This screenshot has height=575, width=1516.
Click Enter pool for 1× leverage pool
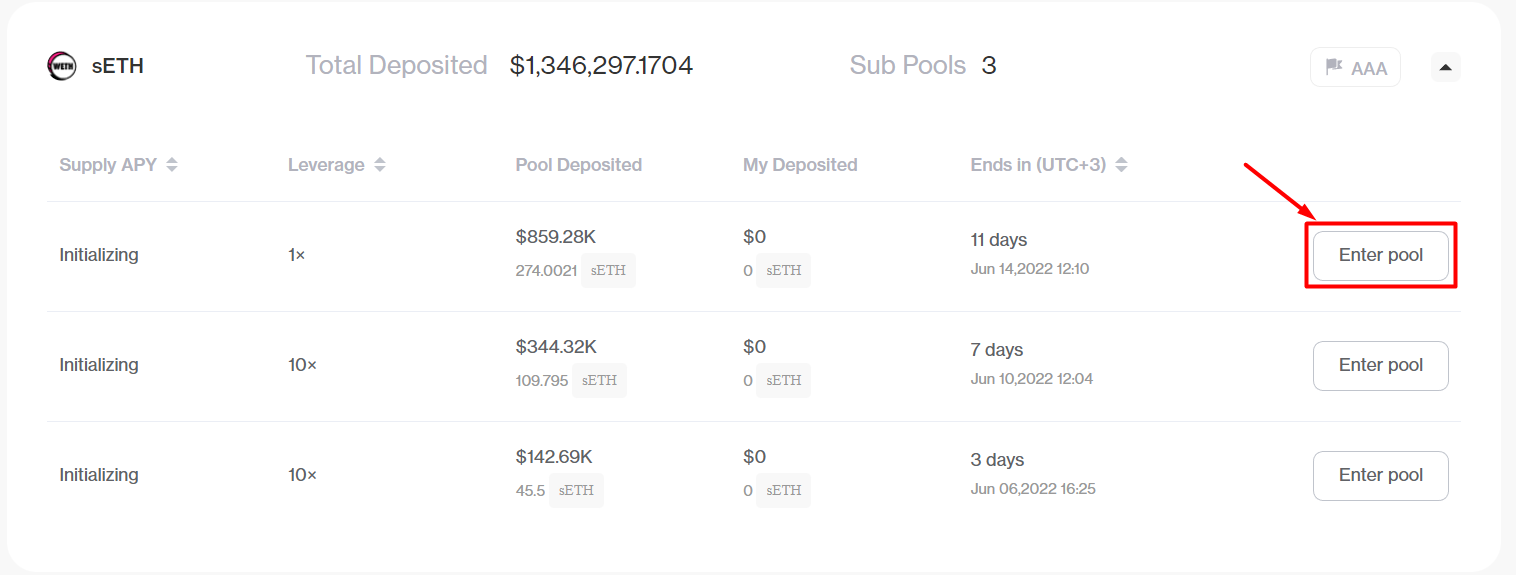(x=1380, y=255)
